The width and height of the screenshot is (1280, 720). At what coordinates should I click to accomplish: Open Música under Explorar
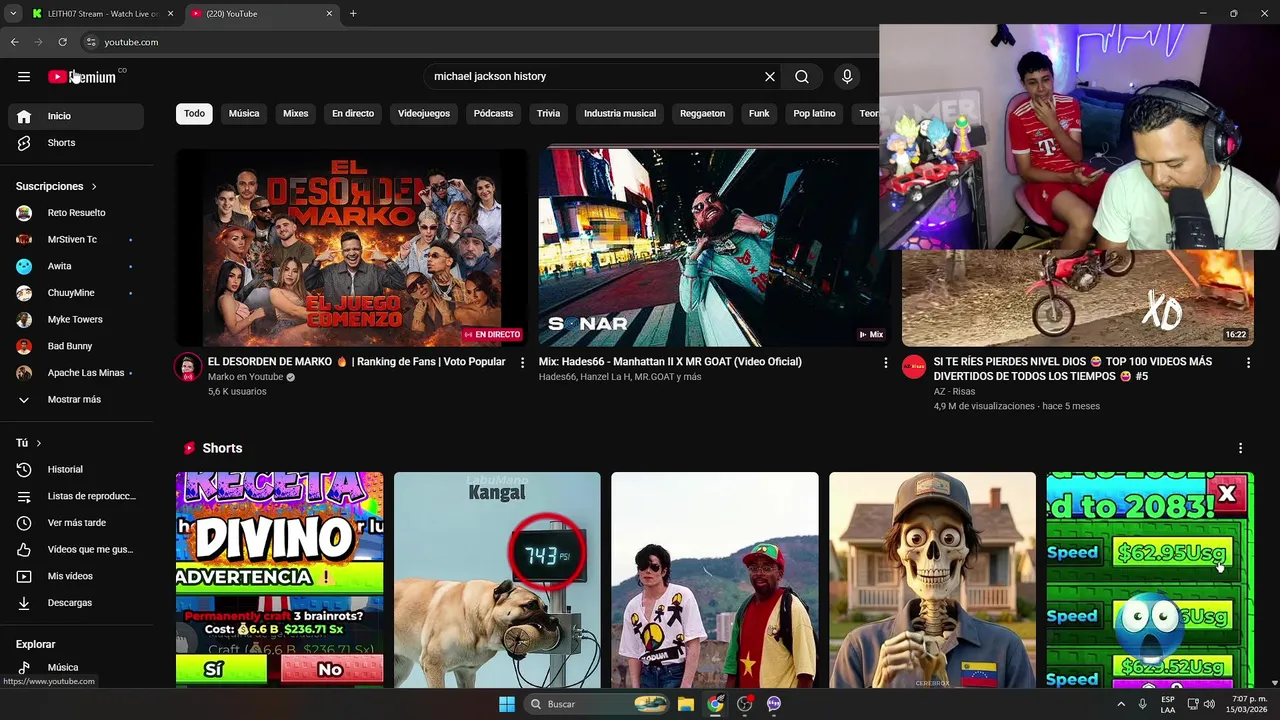point(76,668)
